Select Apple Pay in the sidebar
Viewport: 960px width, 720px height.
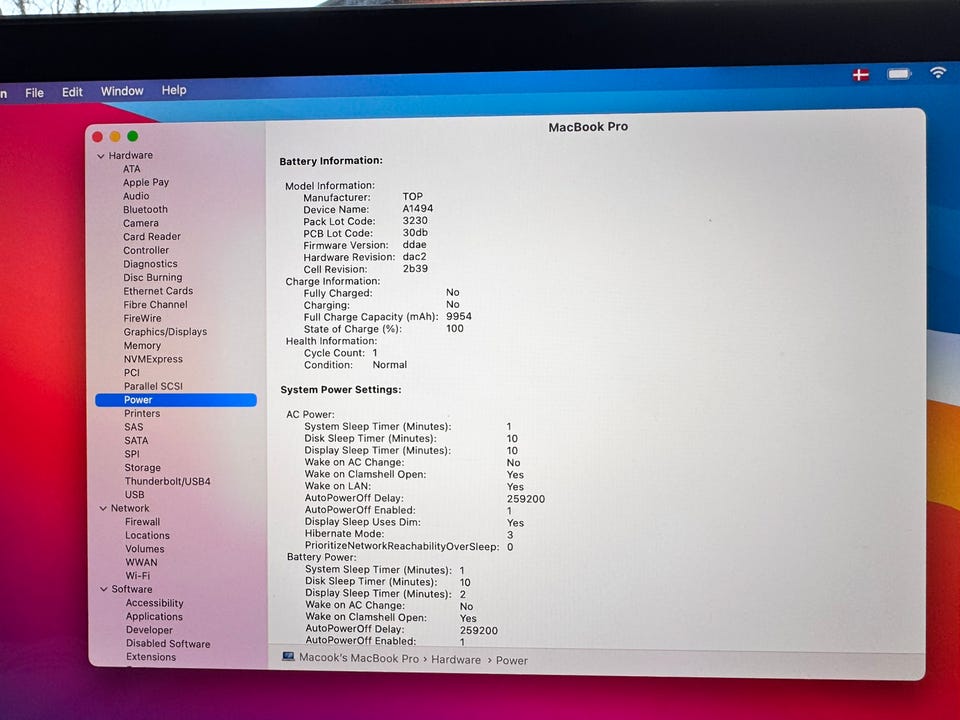pos(146,182)
